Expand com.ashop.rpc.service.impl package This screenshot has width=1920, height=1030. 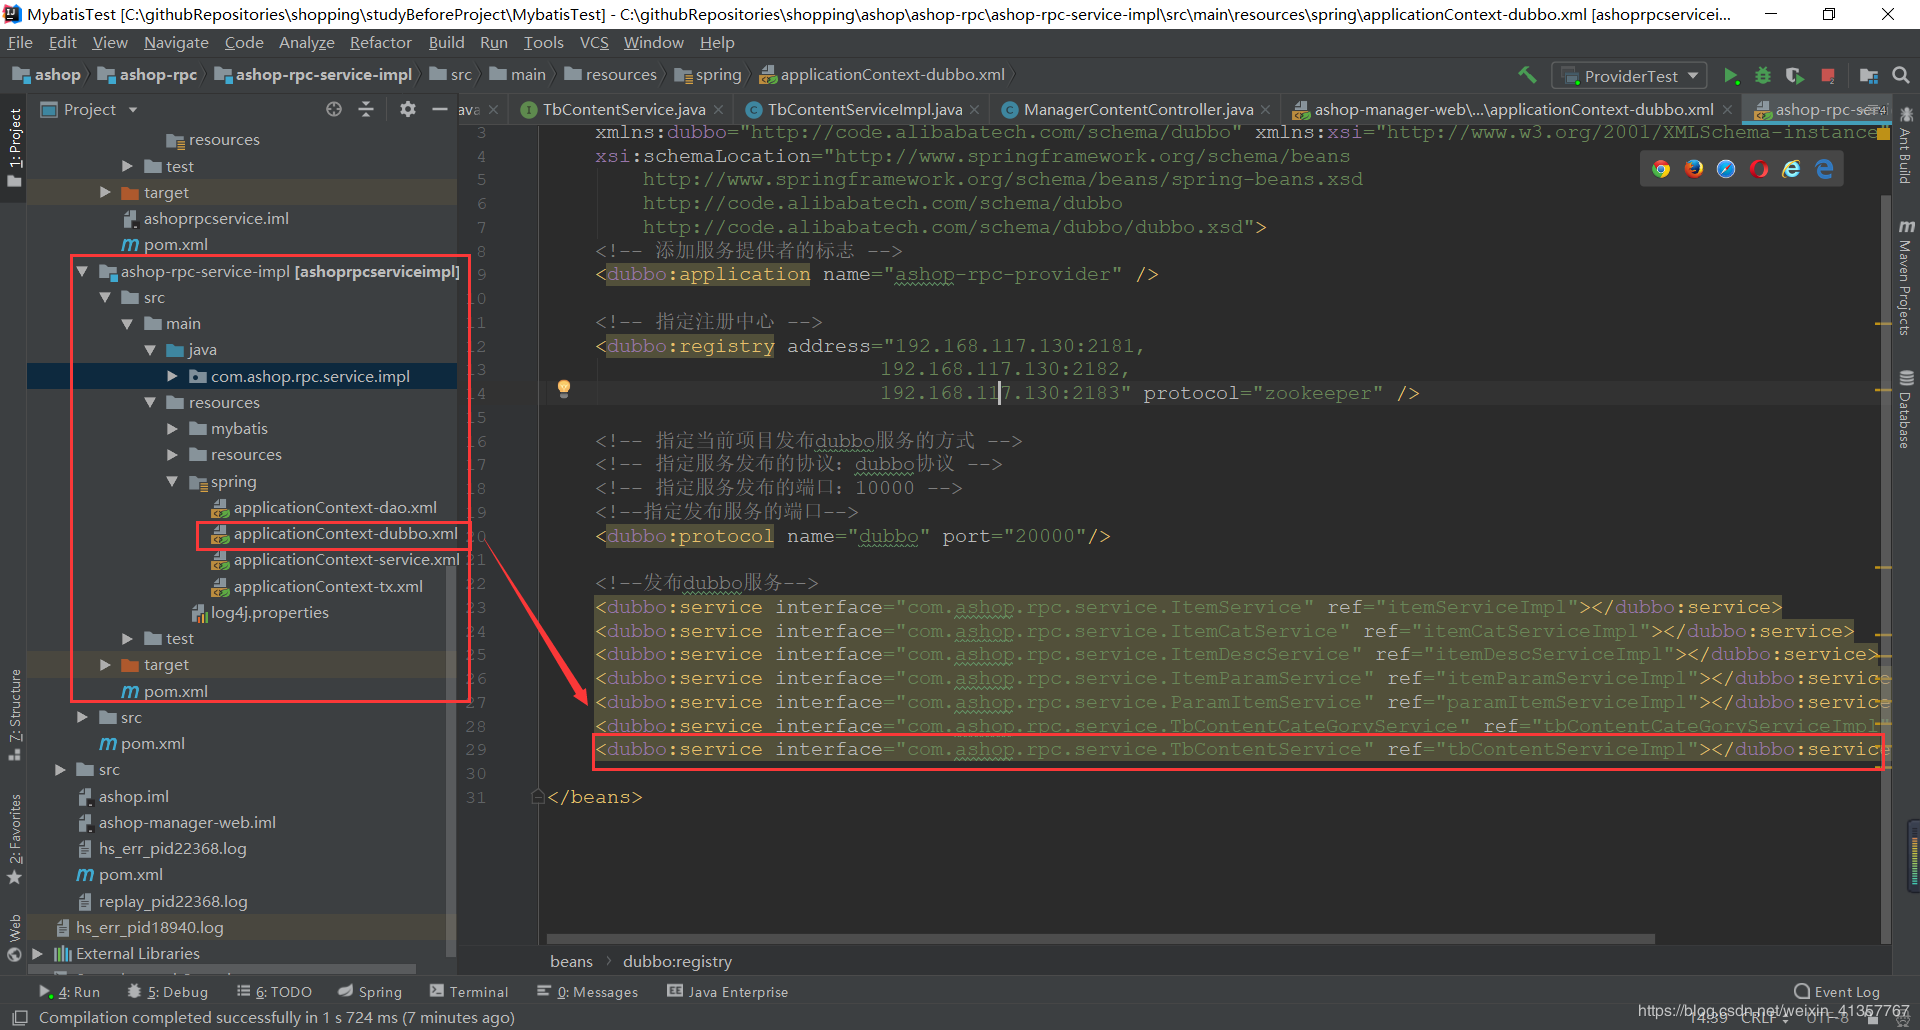point(172,377)
